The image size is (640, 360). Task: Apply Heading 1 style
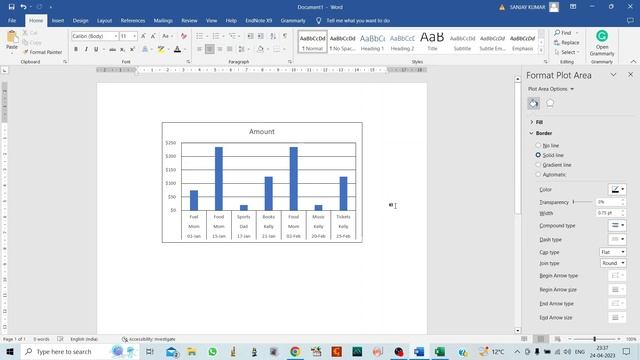coord(372,42)
